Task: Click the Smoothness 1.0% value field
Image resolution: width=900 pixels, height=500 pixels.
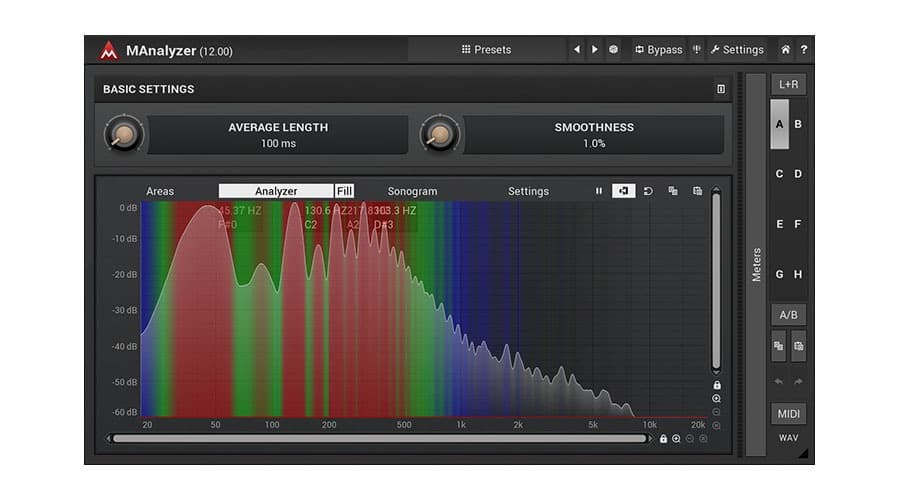Action: 593,135
